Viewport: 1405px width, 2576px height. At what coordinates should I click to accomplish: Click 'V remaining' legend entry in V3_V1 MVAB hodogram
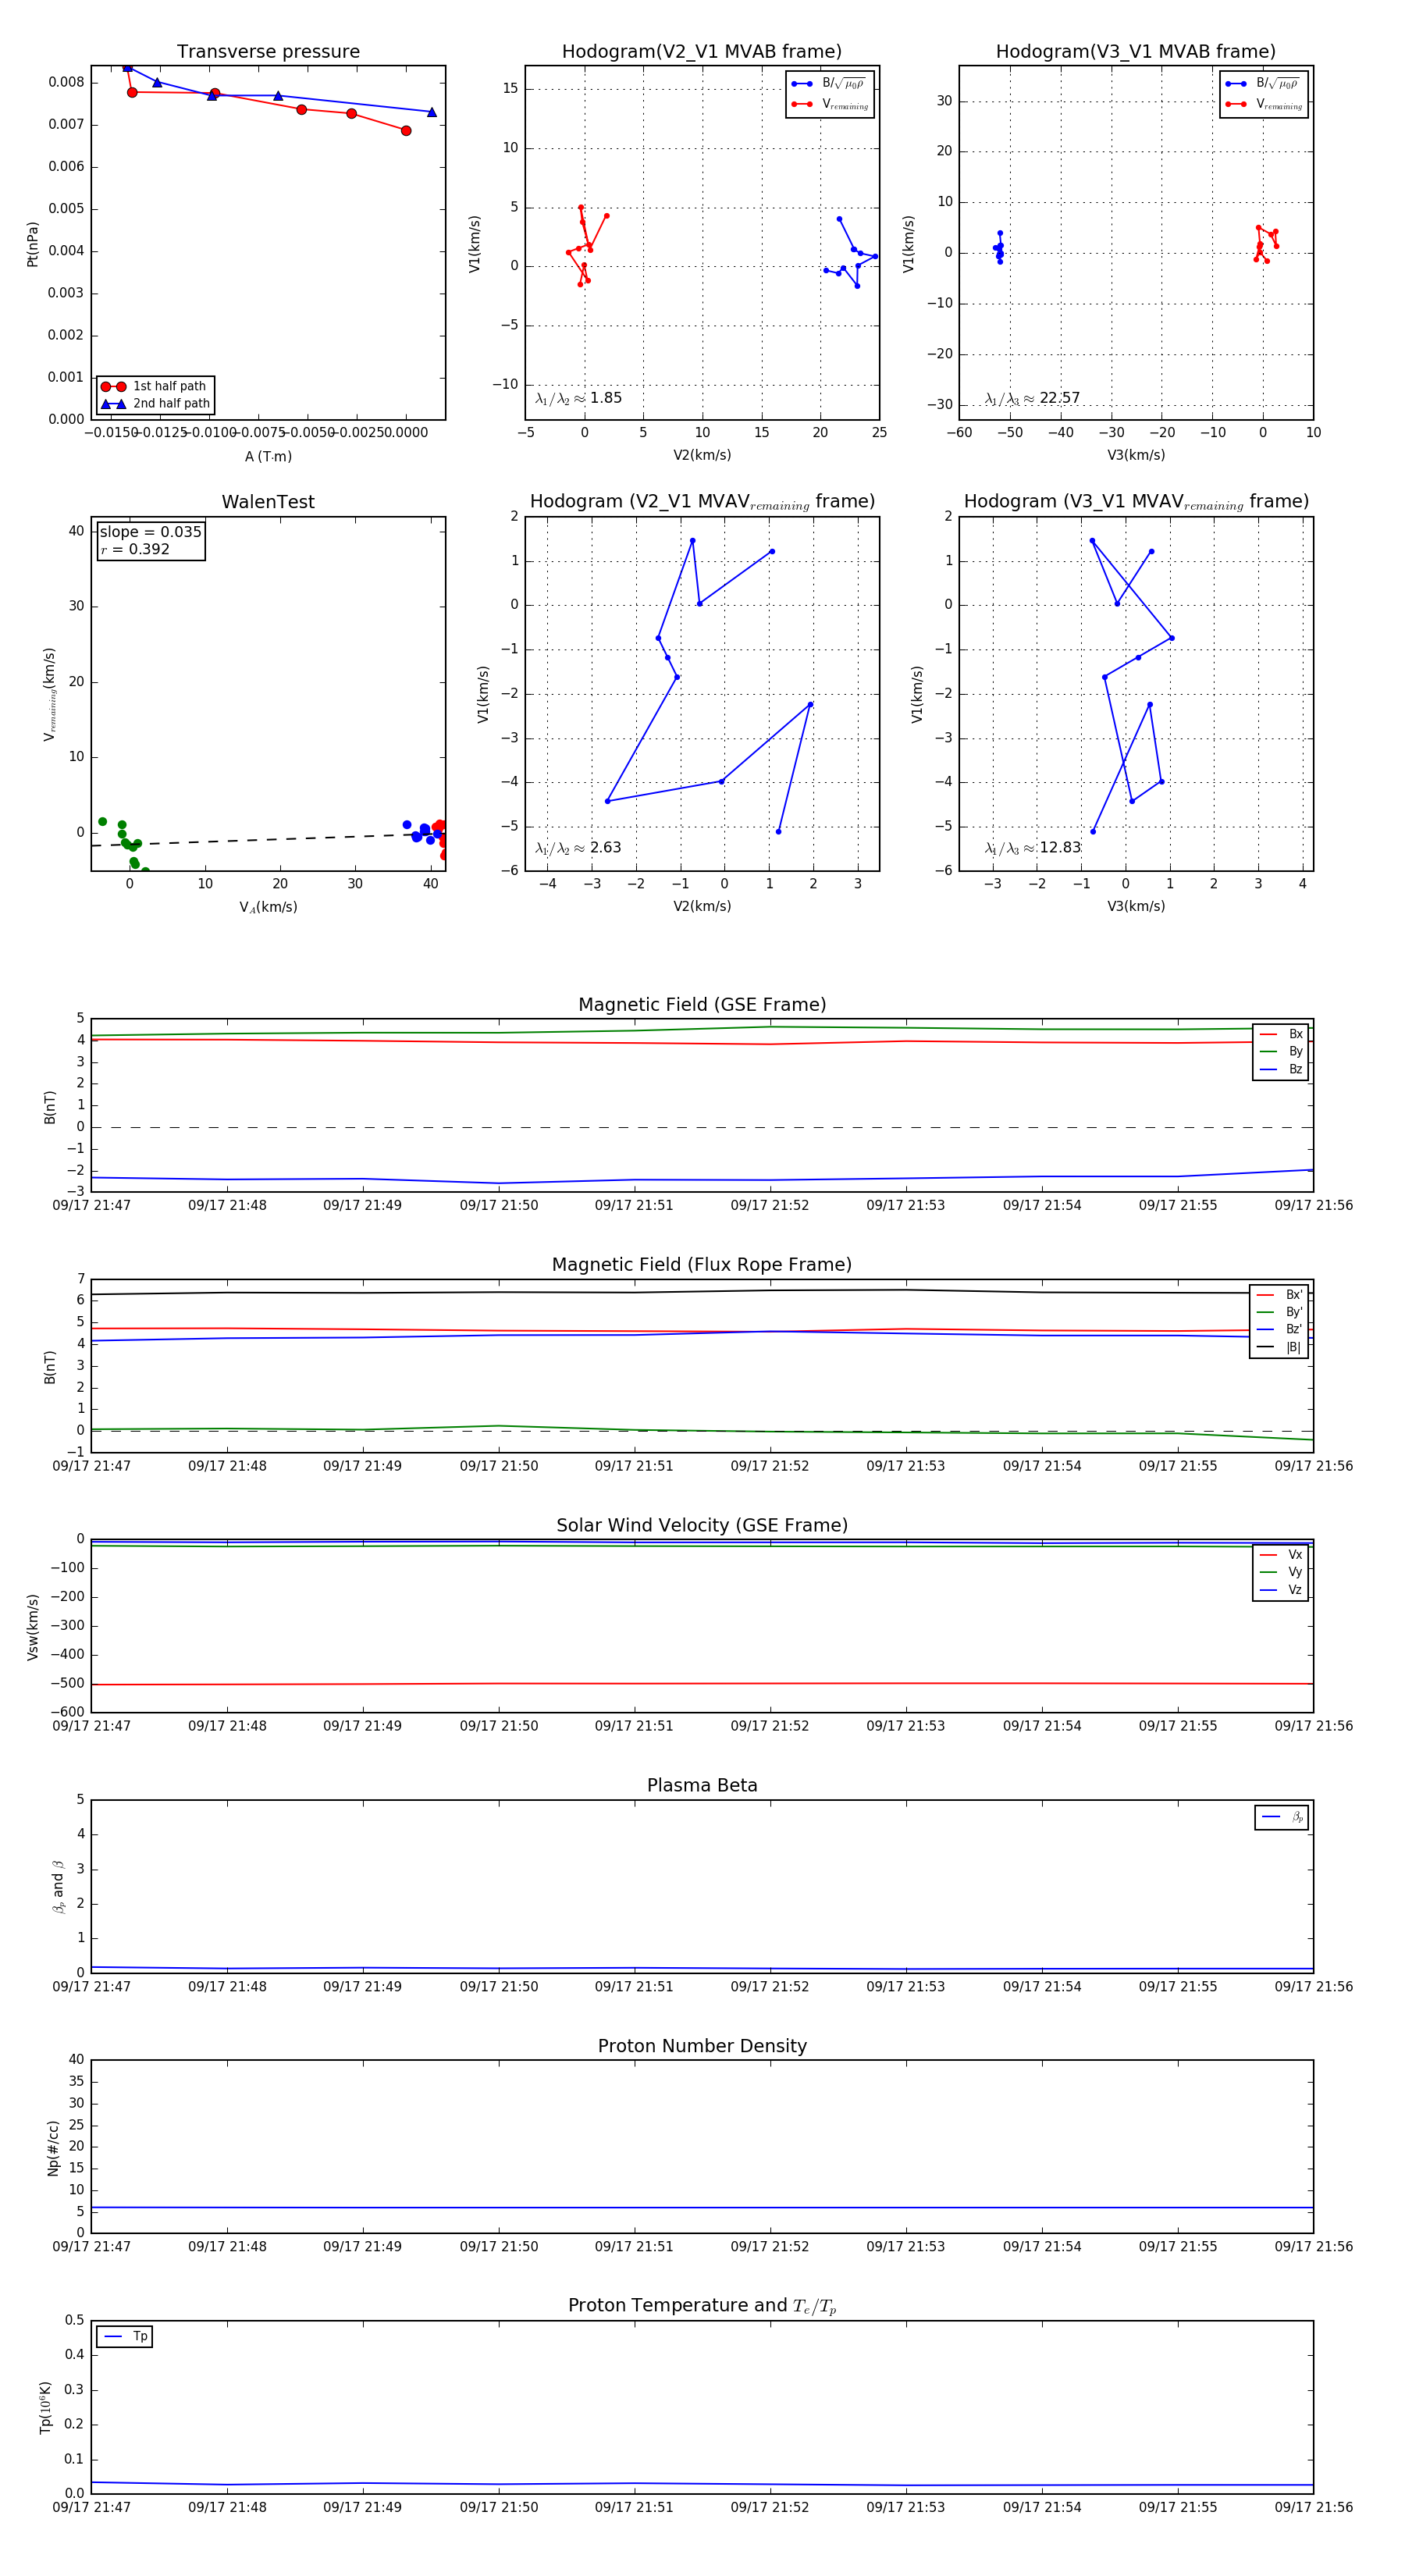(x=1264, y=104)
